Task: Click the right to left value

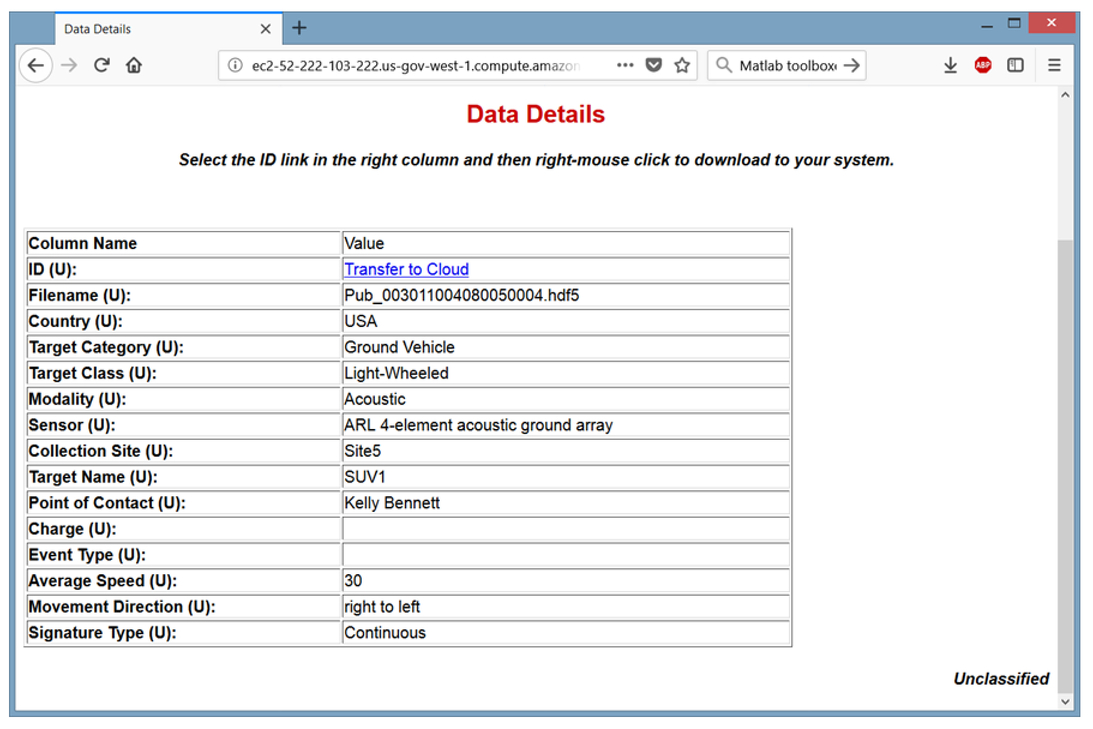Action: pyautogui.click(x=382, y=607)
